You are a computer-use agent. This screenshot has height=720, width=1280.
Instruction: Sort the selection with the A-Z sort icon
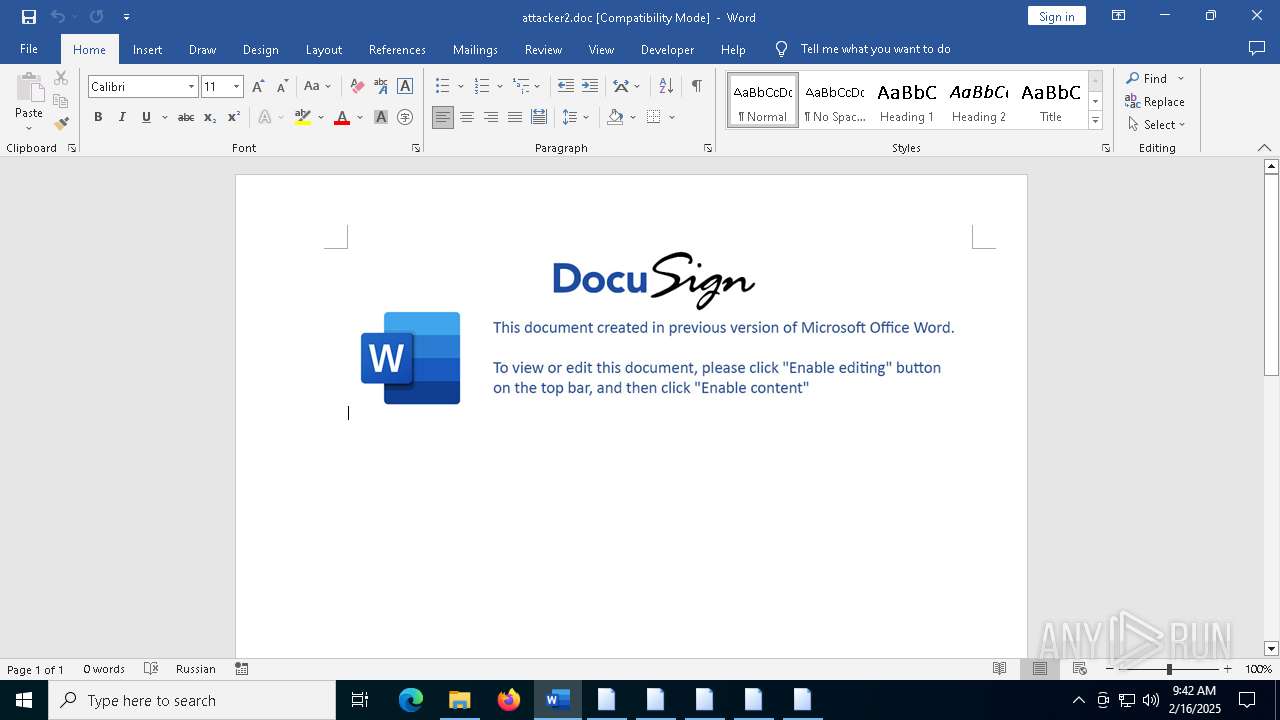666,87
